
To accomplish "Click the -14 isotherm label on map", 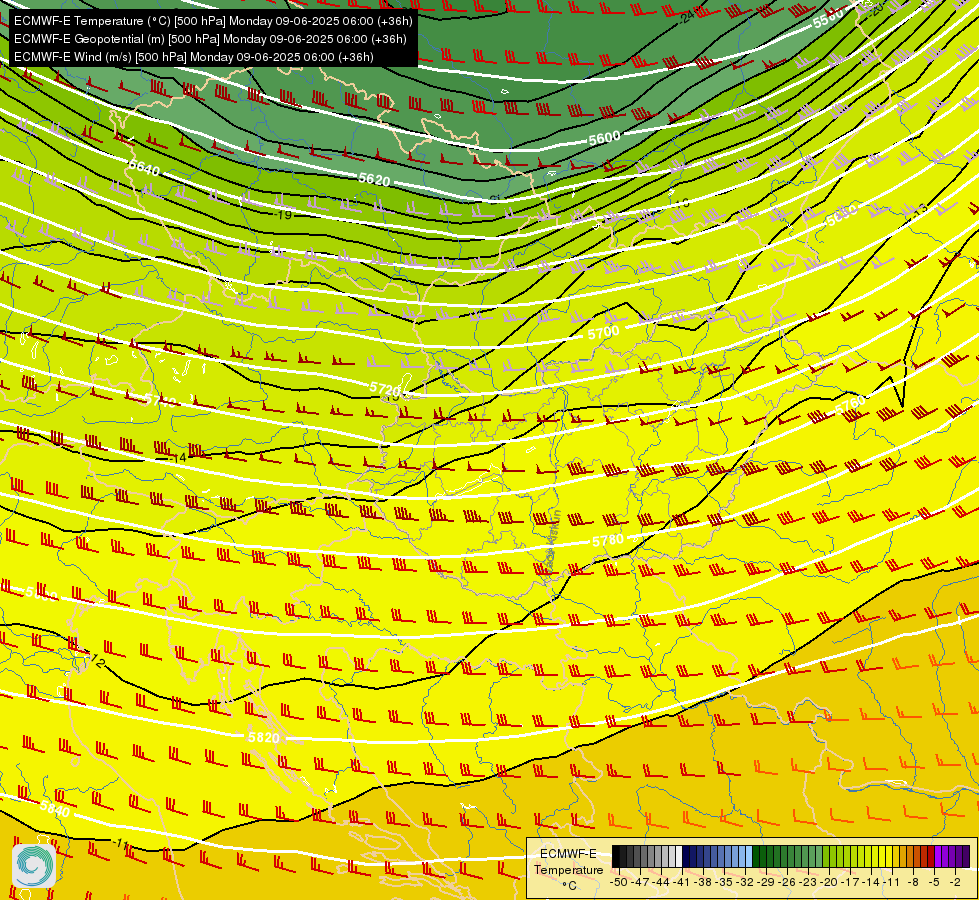I will point(179,458).
